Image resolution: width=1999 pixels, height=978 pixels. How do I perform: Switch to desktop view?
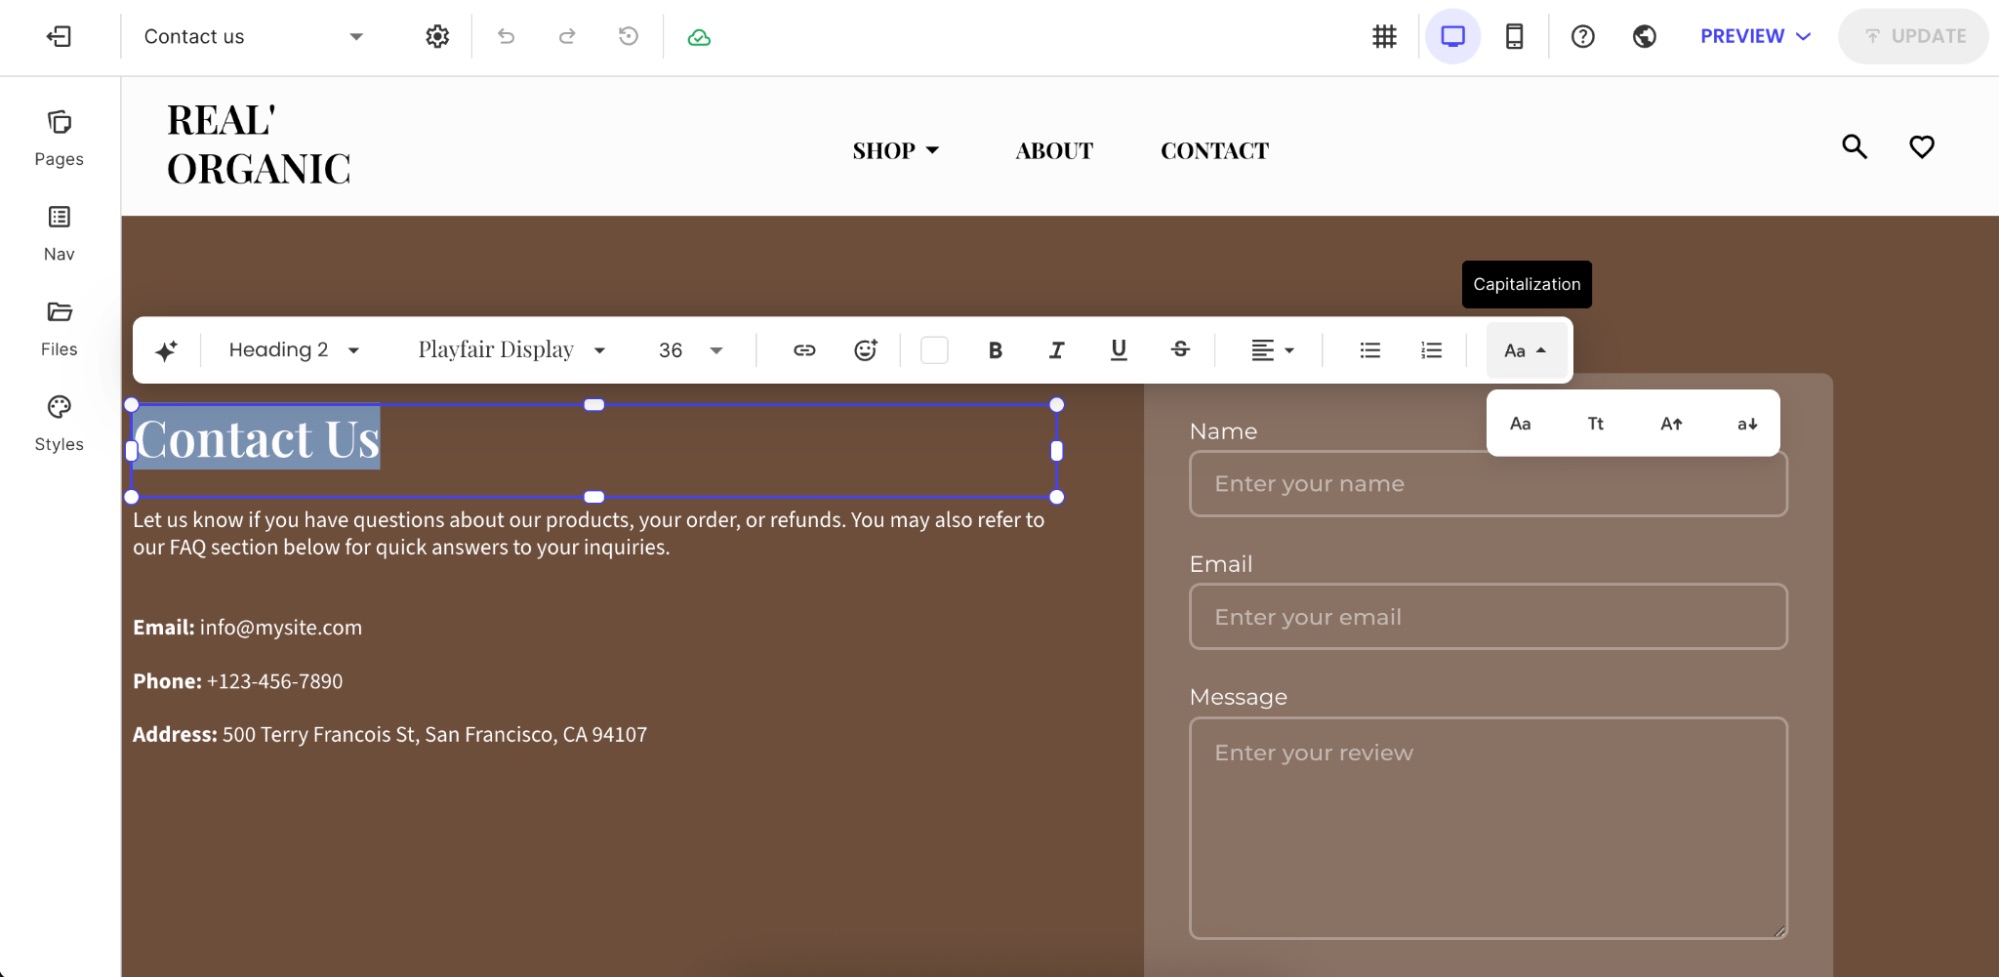[x=1453, y=37]
